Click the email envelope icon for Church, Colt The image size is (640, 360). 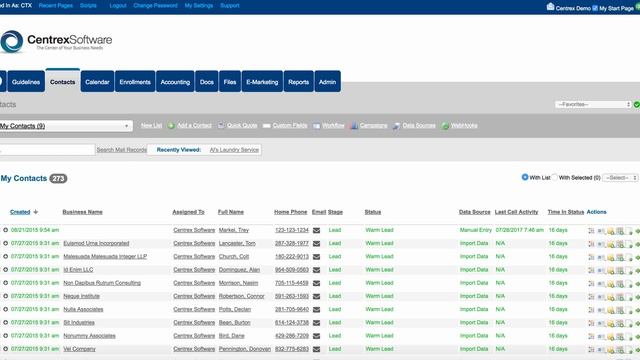click(x=316, y=257)
